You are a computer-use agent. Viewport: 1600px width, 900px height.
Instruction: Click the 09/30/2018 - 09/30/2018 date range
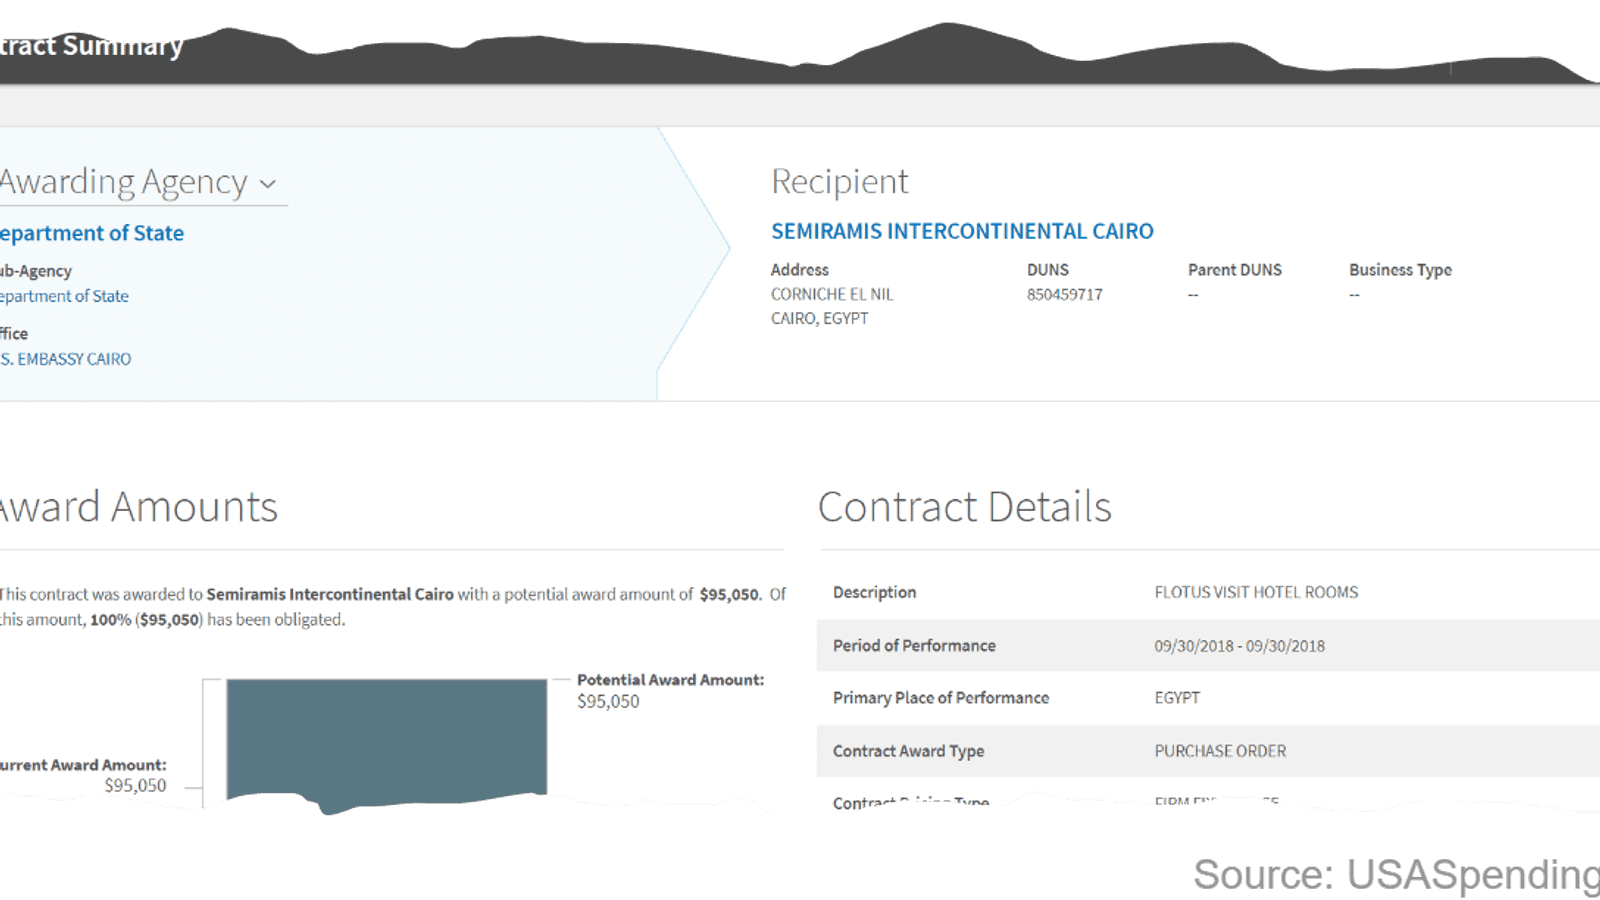tap(1239, 646)
